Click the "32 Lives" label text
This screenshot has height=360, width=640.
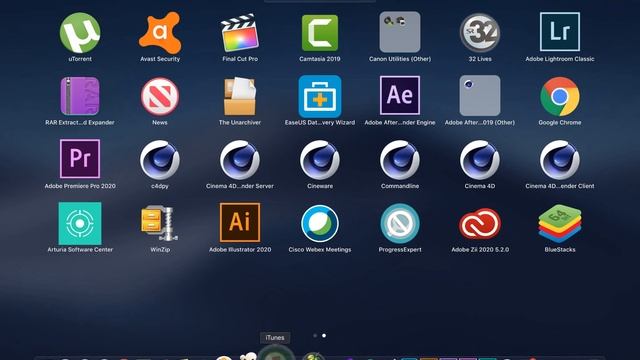tap(480, 59)
